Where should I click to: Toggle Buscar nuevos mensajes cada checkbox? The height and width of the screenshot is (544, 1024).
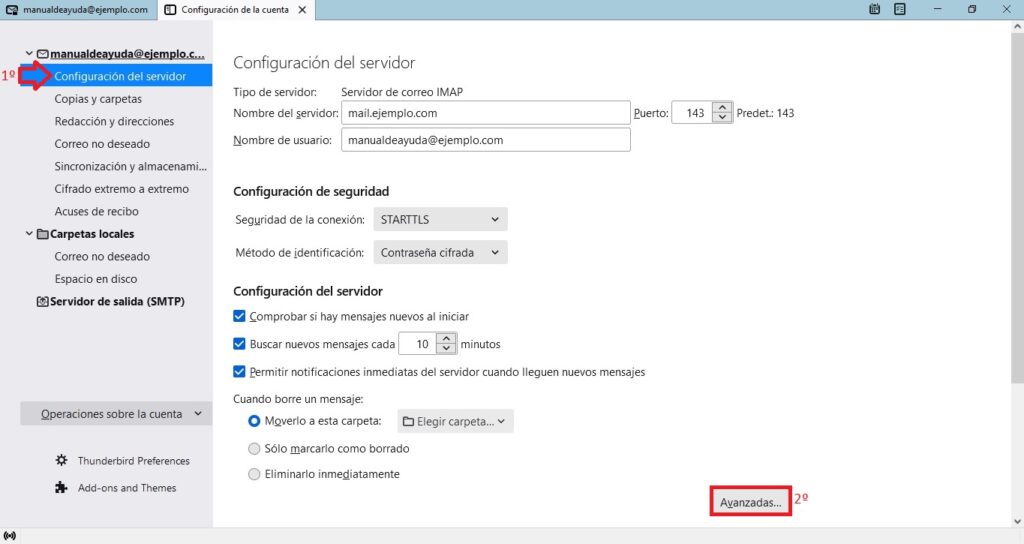(x=239, y=344)
